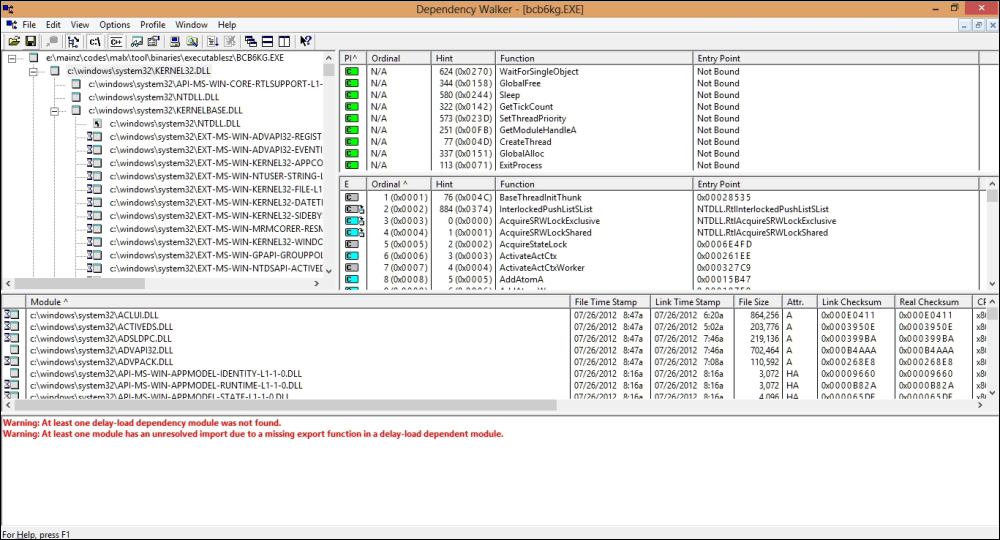Open the Options menu

click(114, 24)
